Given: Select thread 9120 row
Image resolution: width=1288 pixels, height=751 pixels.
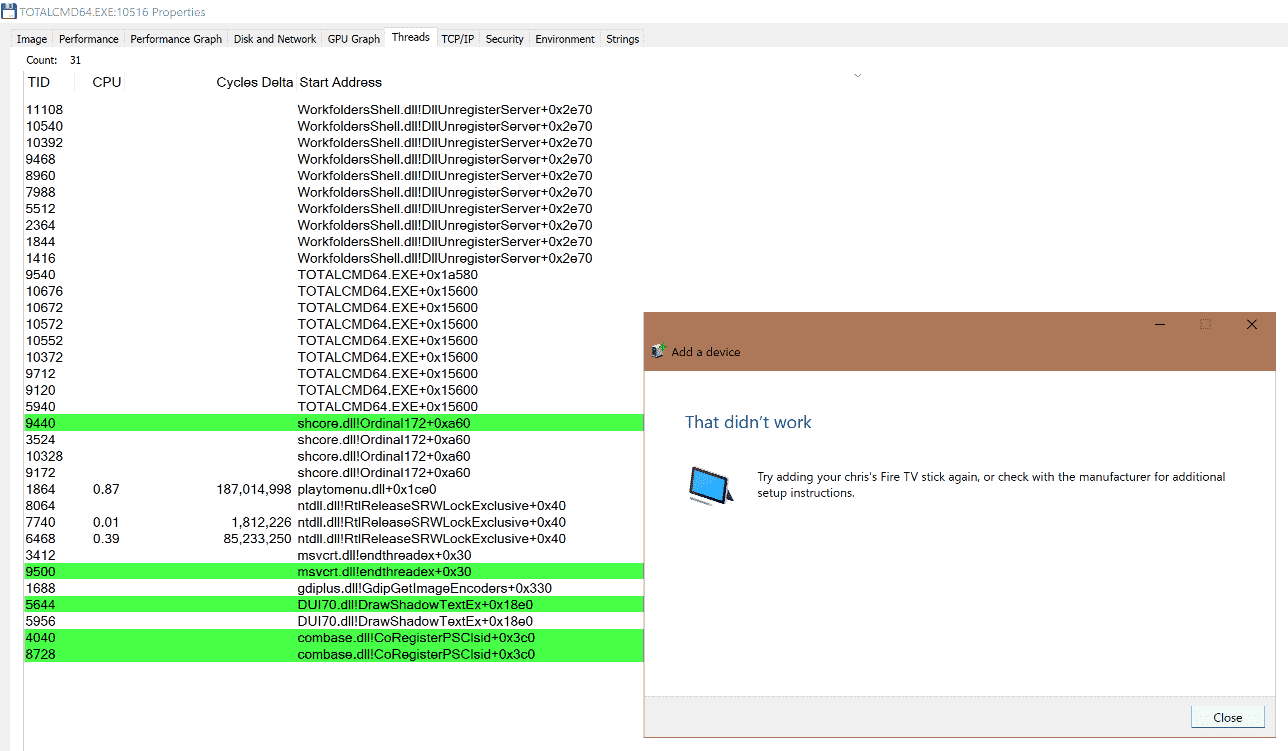Looking at the screenshot, I should click(x=333, y=390).
